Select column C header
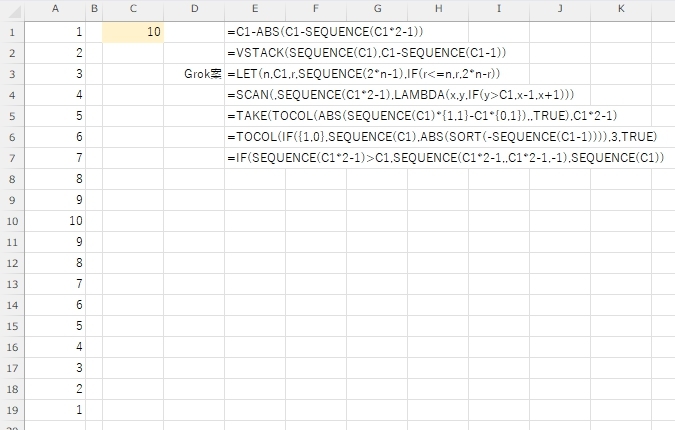Viewport: 675px width, 430px height. (133, 9)
